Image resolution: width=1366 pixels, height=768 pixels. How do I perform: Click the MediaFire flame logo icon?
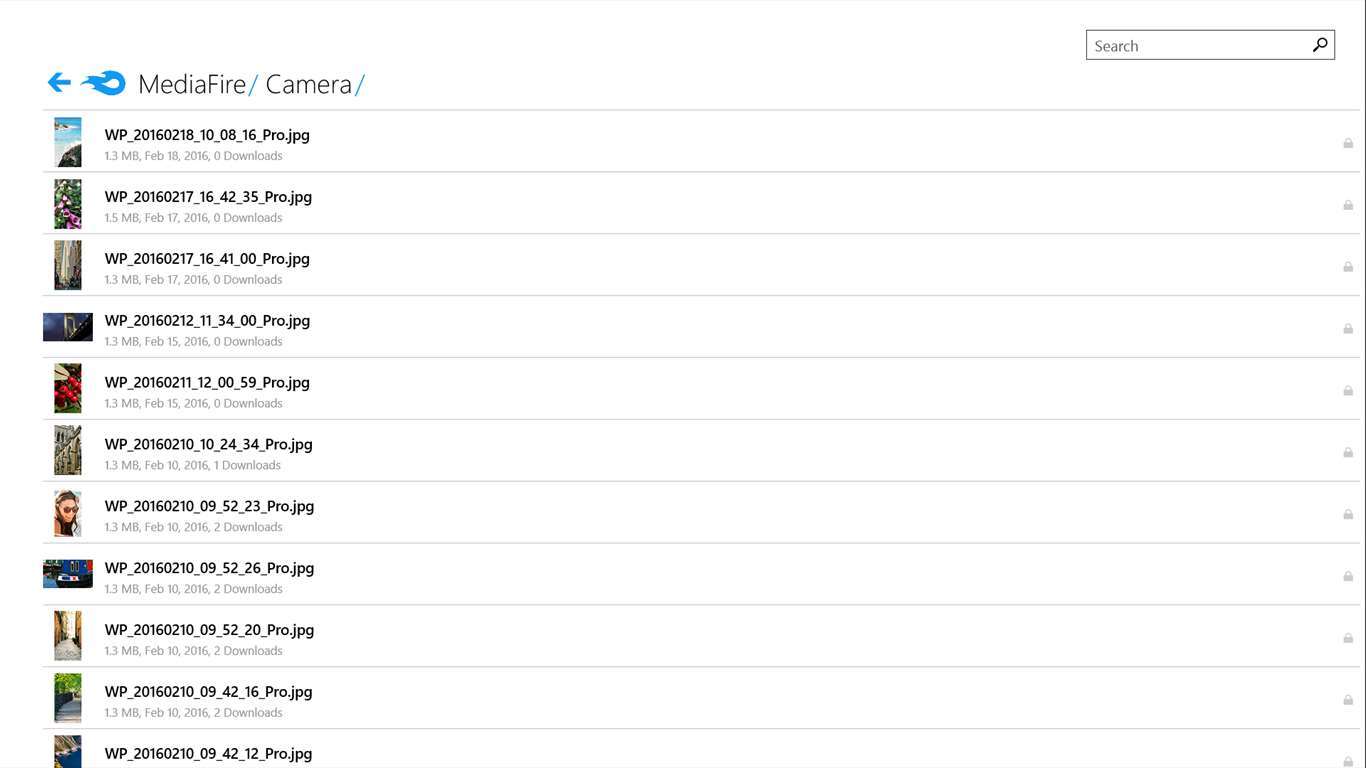point(104,83)
